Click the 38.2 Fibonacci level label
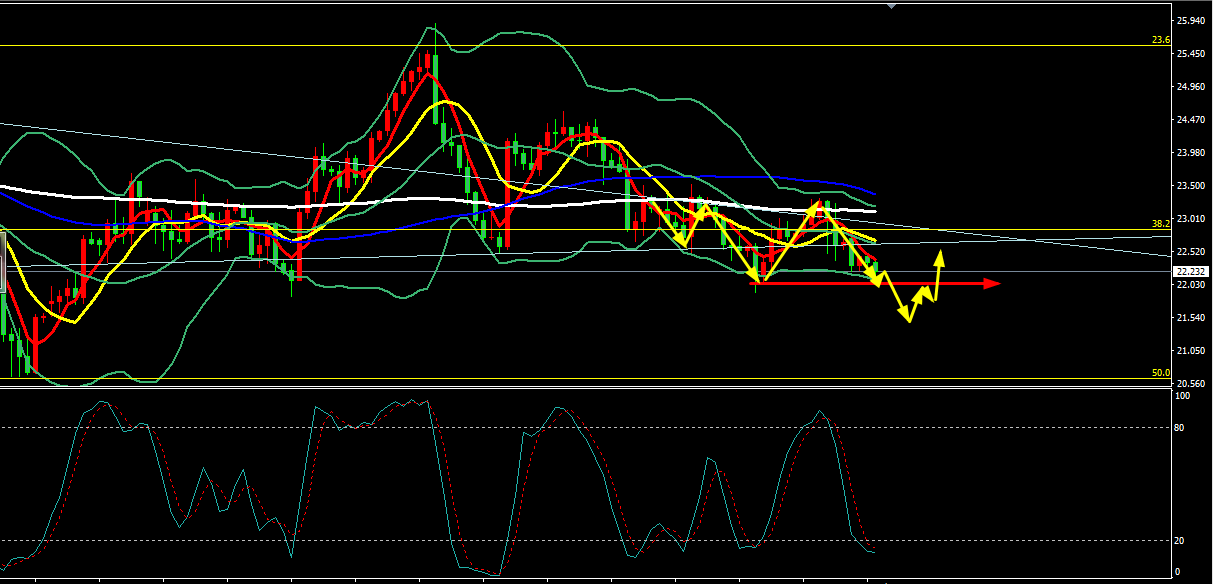The height and width of the screenshot is (584, 1214). tap(1160, 224)
